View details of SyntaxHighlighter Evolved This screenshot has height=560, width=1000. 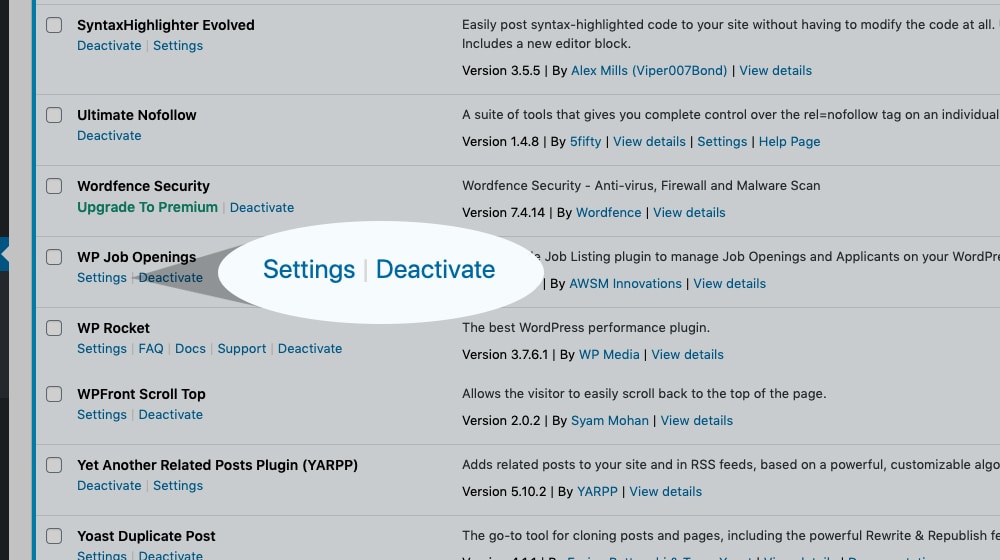click(776, 70)
